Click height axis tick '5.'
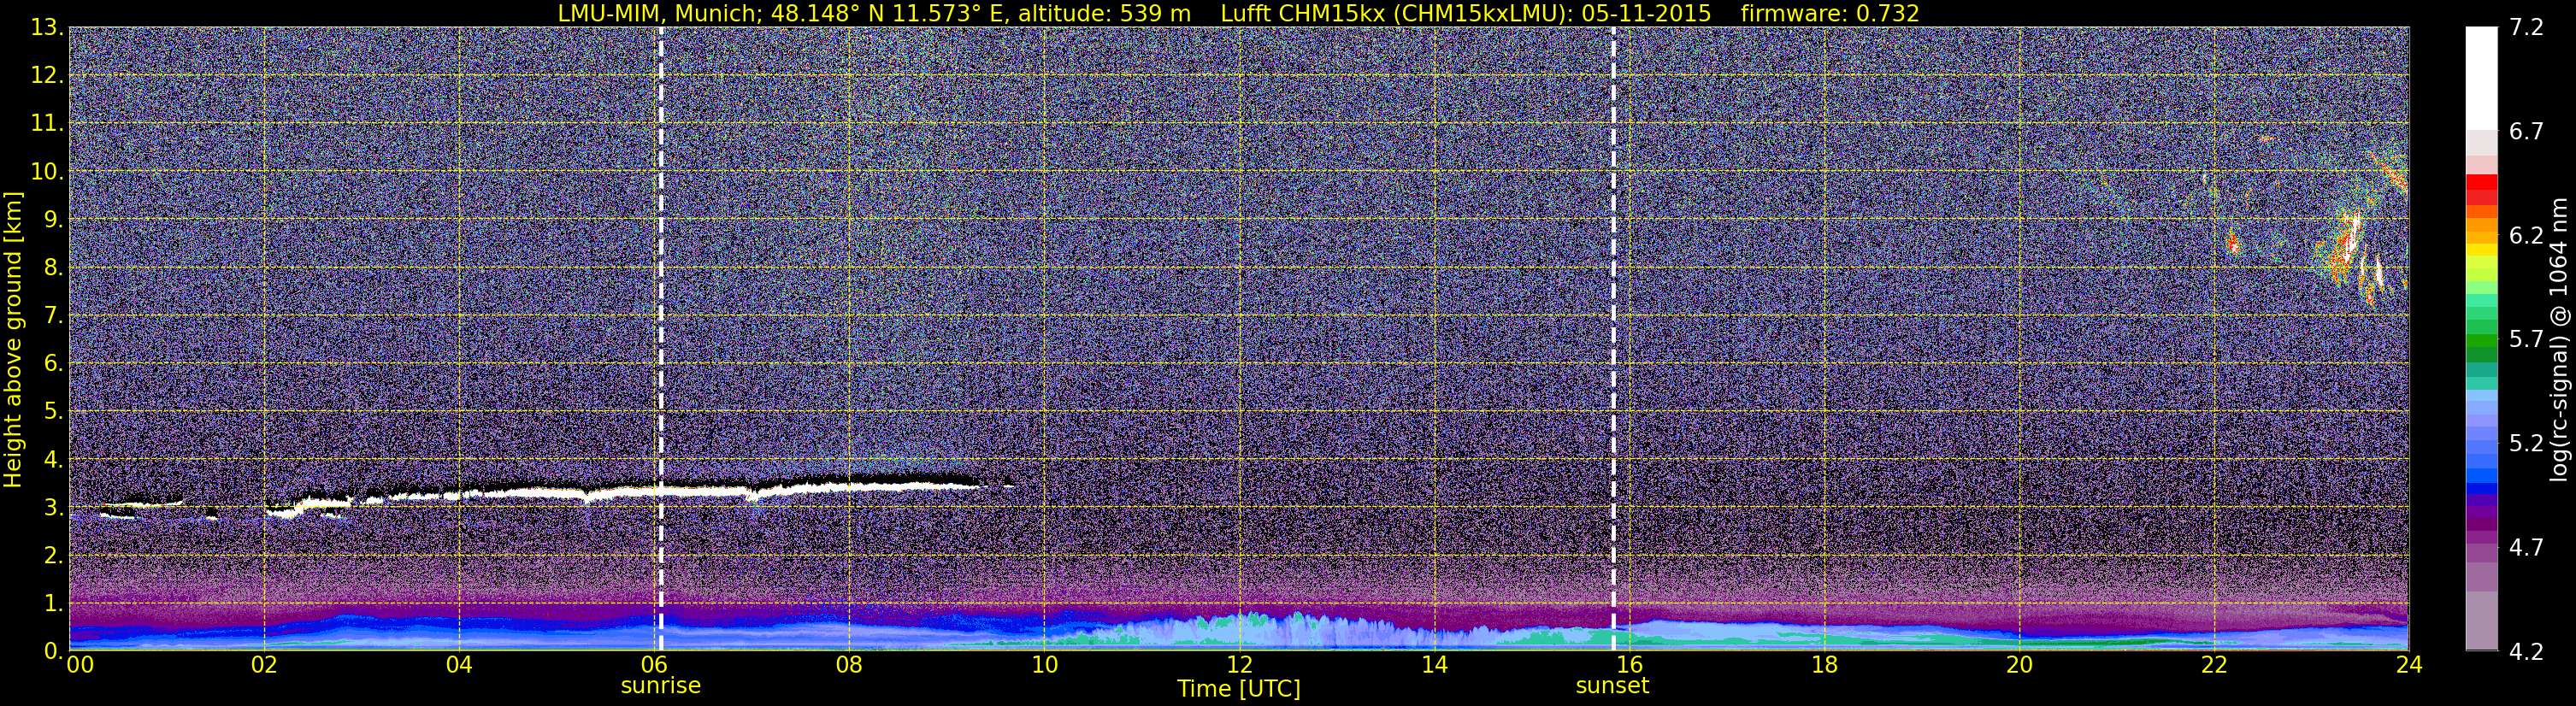Image resolution: width=2576 pixels, height=706 pixels. [x=53, y=411]
